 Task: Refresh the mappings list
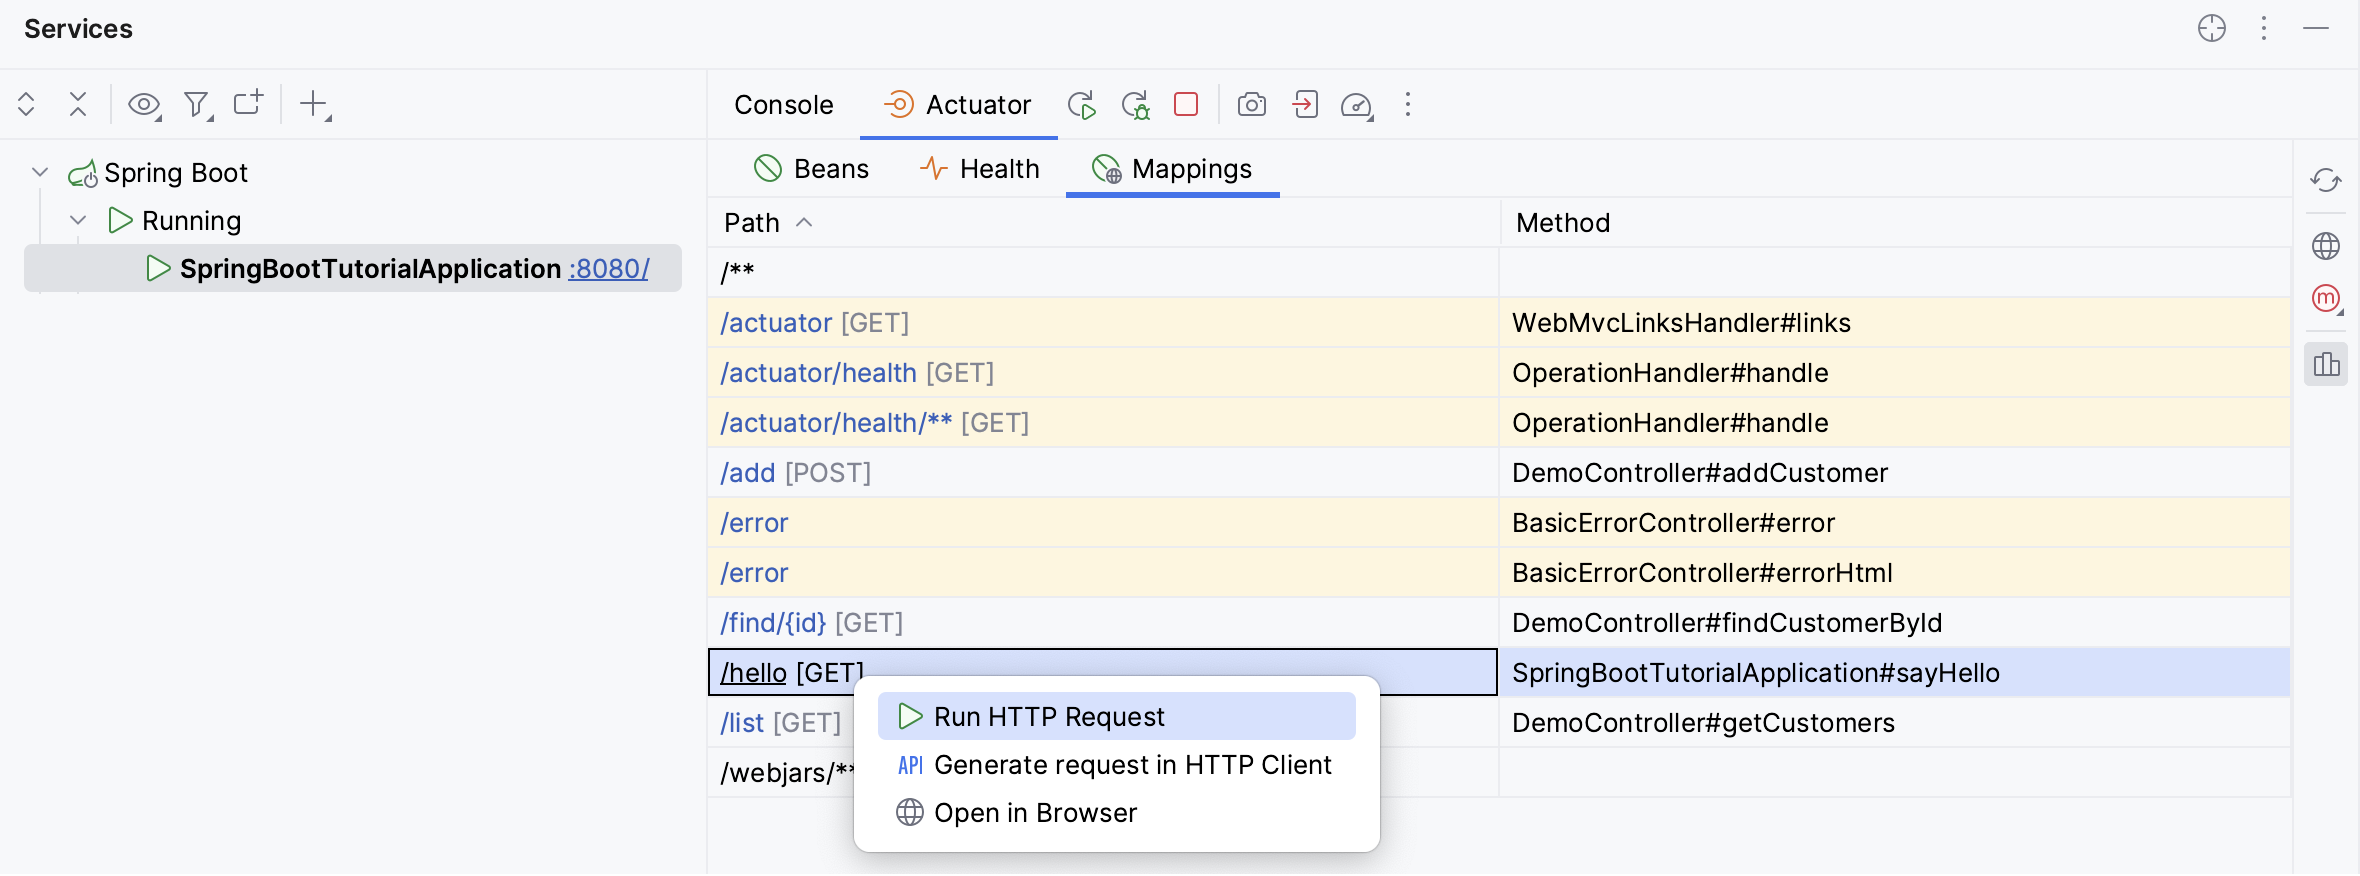2326,180
